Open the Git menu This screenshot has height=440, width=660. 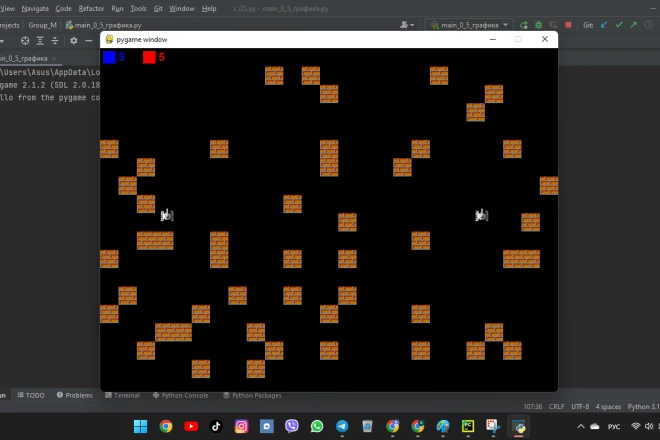click(158, 8)
